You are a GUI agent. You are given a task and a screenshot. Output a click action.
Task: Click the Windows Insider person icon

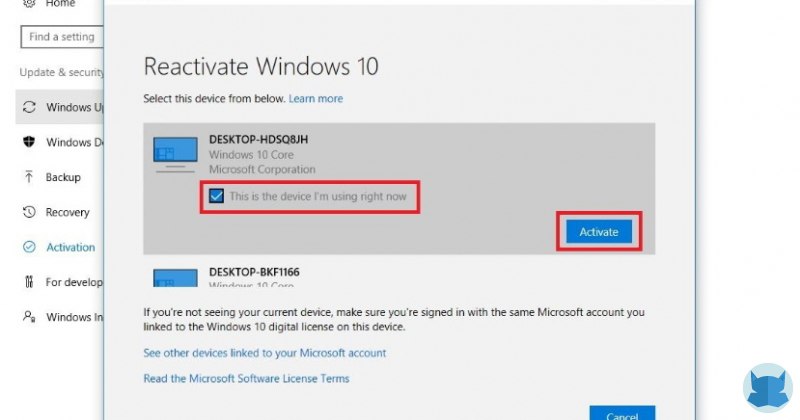(x=29, y=316)
